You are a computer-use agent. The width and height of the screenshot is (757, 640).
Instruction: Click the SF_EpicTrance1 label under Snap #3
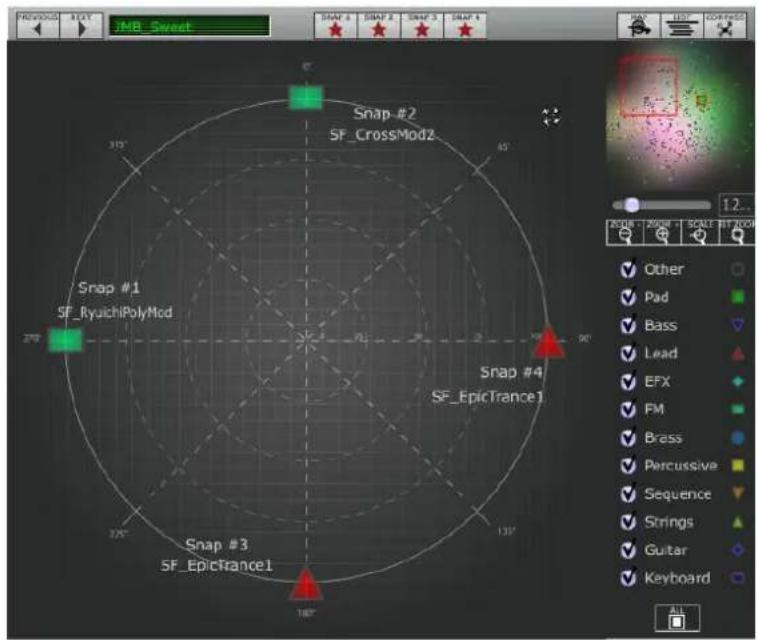pos(216,566)
